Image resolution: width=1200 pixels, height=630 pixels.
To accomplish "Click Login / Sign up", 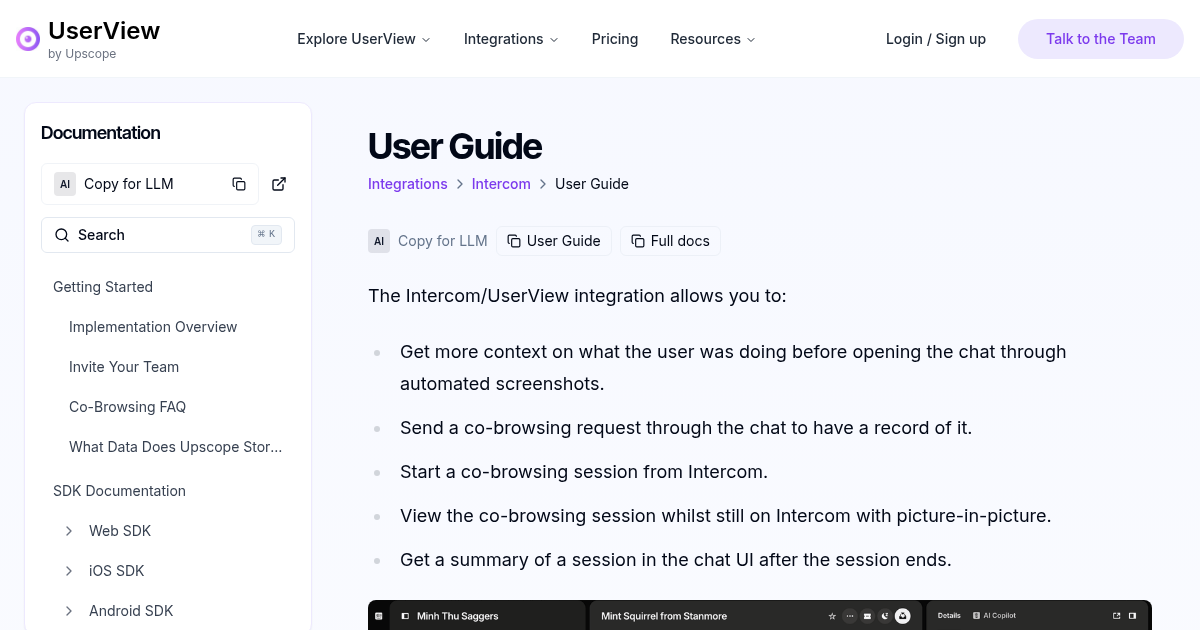I will 936,39.
